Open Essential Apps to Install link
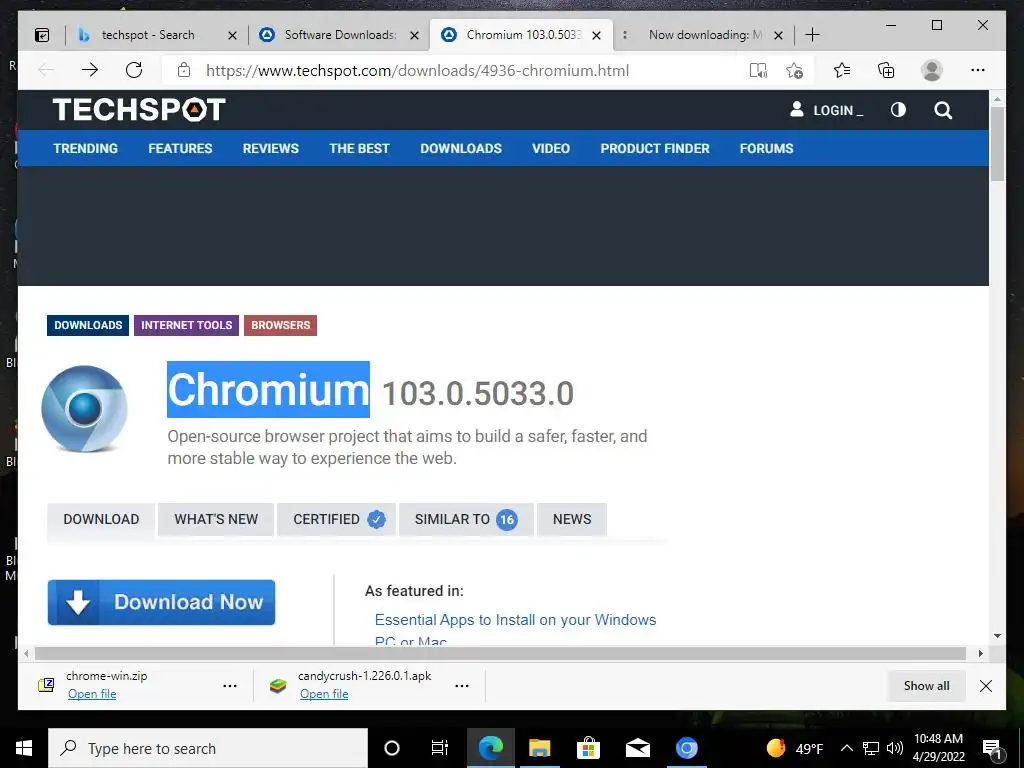Image resolution: width=1024 pixels, height=768 pixels. tap(515, 630)
